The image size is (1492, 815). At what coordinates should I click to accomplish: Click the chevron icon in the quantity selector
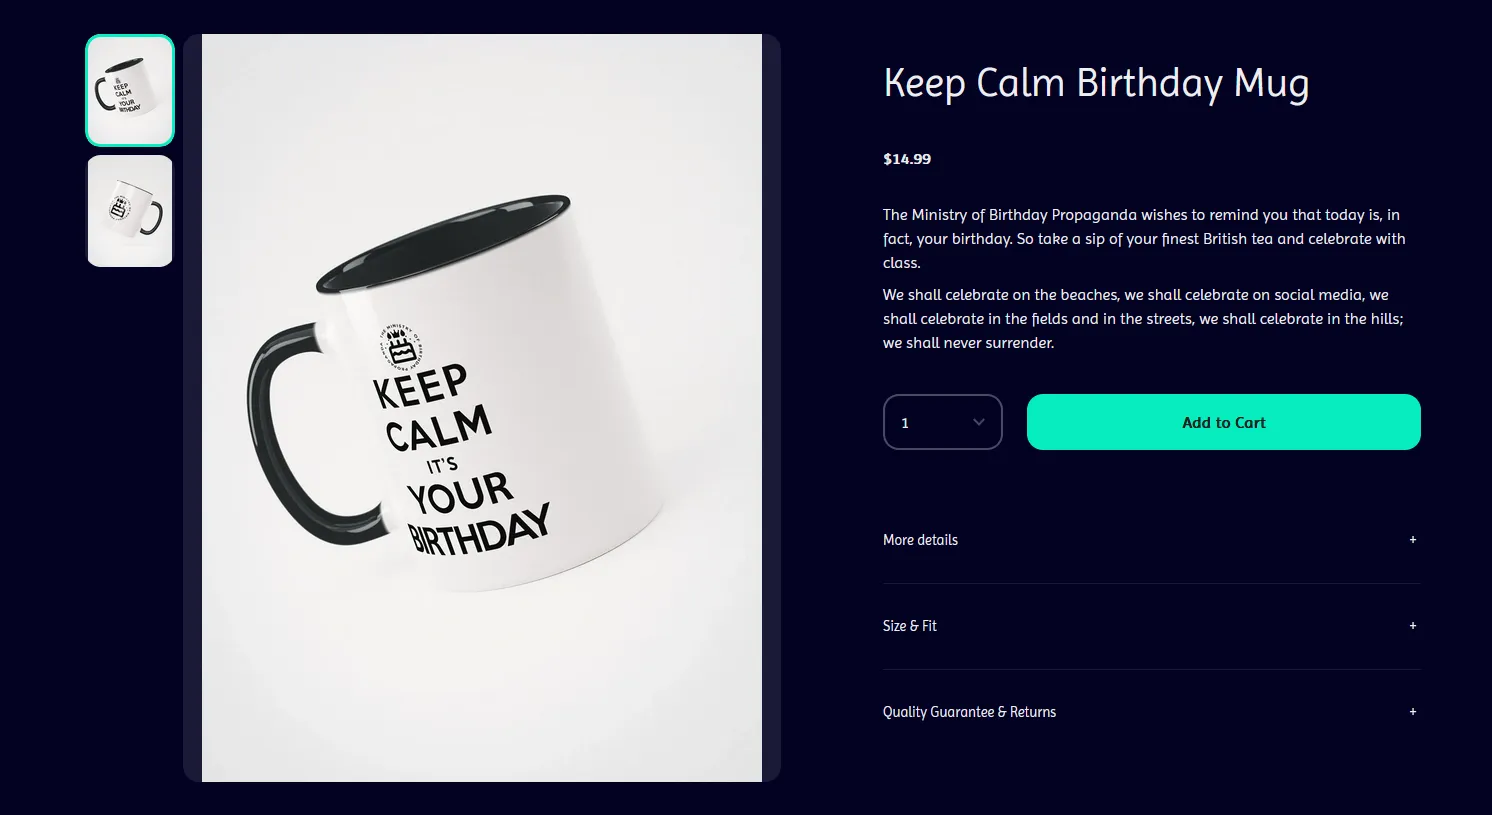pyautogui.click(x=979, y=422)
